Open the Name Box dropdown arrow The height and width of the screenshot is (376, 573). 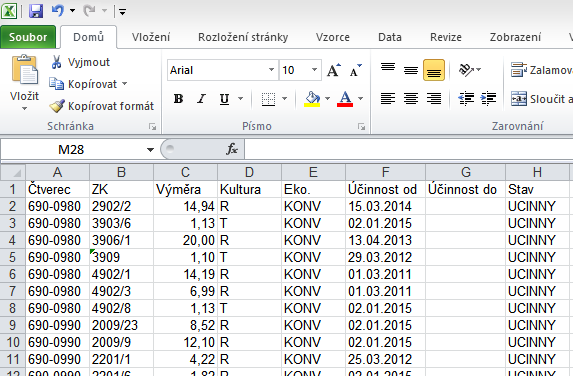click(150, 150)
